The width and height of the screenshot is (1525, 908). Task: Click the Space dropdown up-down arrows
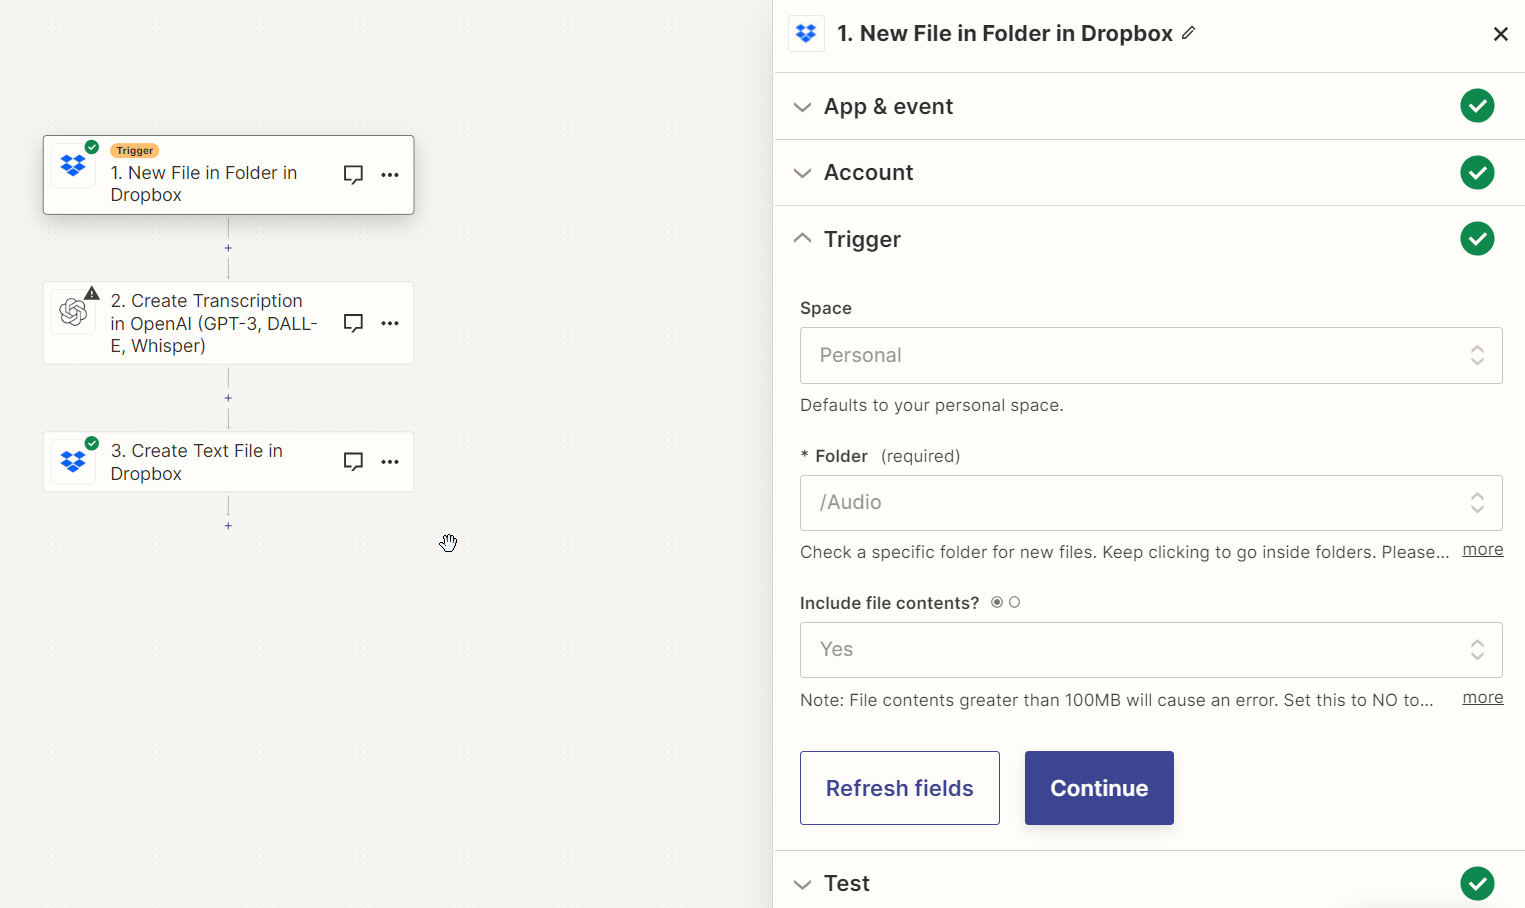pos(1477,355)
